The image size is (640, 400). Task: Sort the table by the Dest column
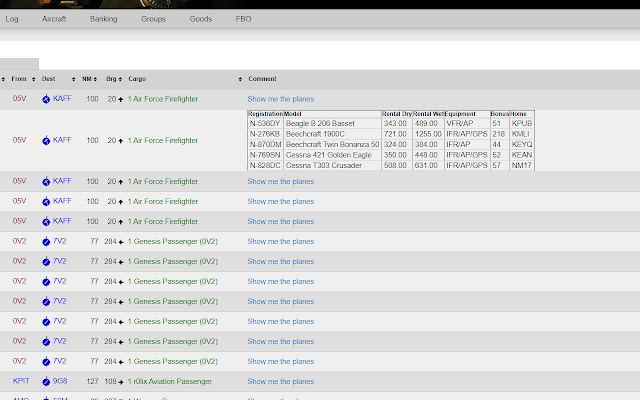coord(48,78)
